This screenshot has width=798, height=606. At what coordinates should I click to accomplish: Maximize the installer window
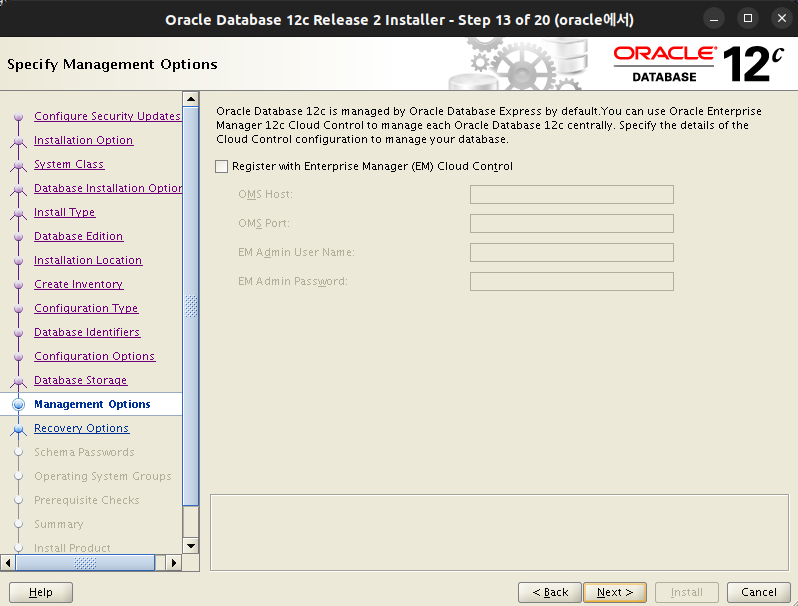tap(748, 19)
